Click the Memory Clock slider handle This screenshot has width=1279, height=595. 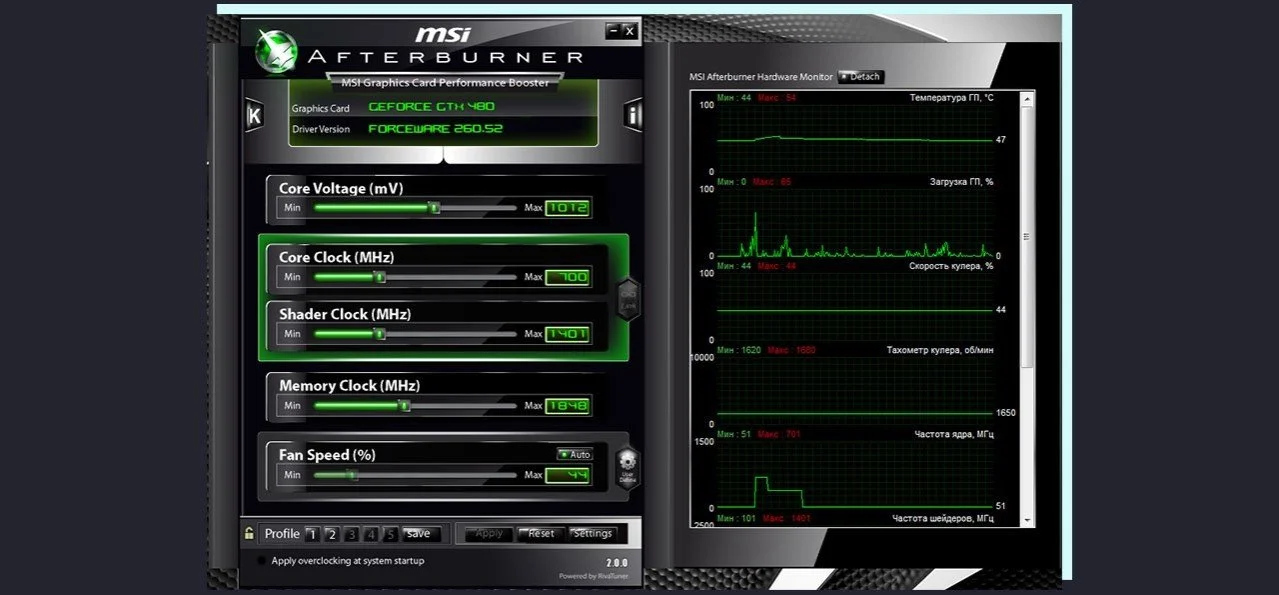point(404,406)
